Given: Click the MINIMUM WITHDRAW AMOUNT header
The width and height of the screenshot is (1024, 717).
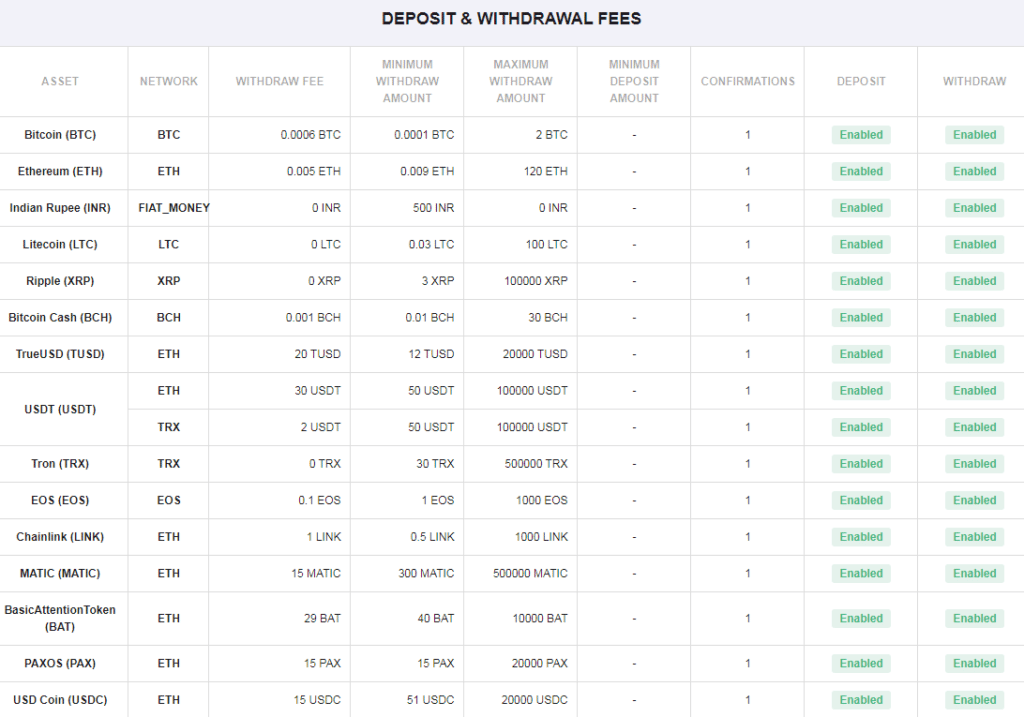Looking at the screenshot, I should point(407,81).
